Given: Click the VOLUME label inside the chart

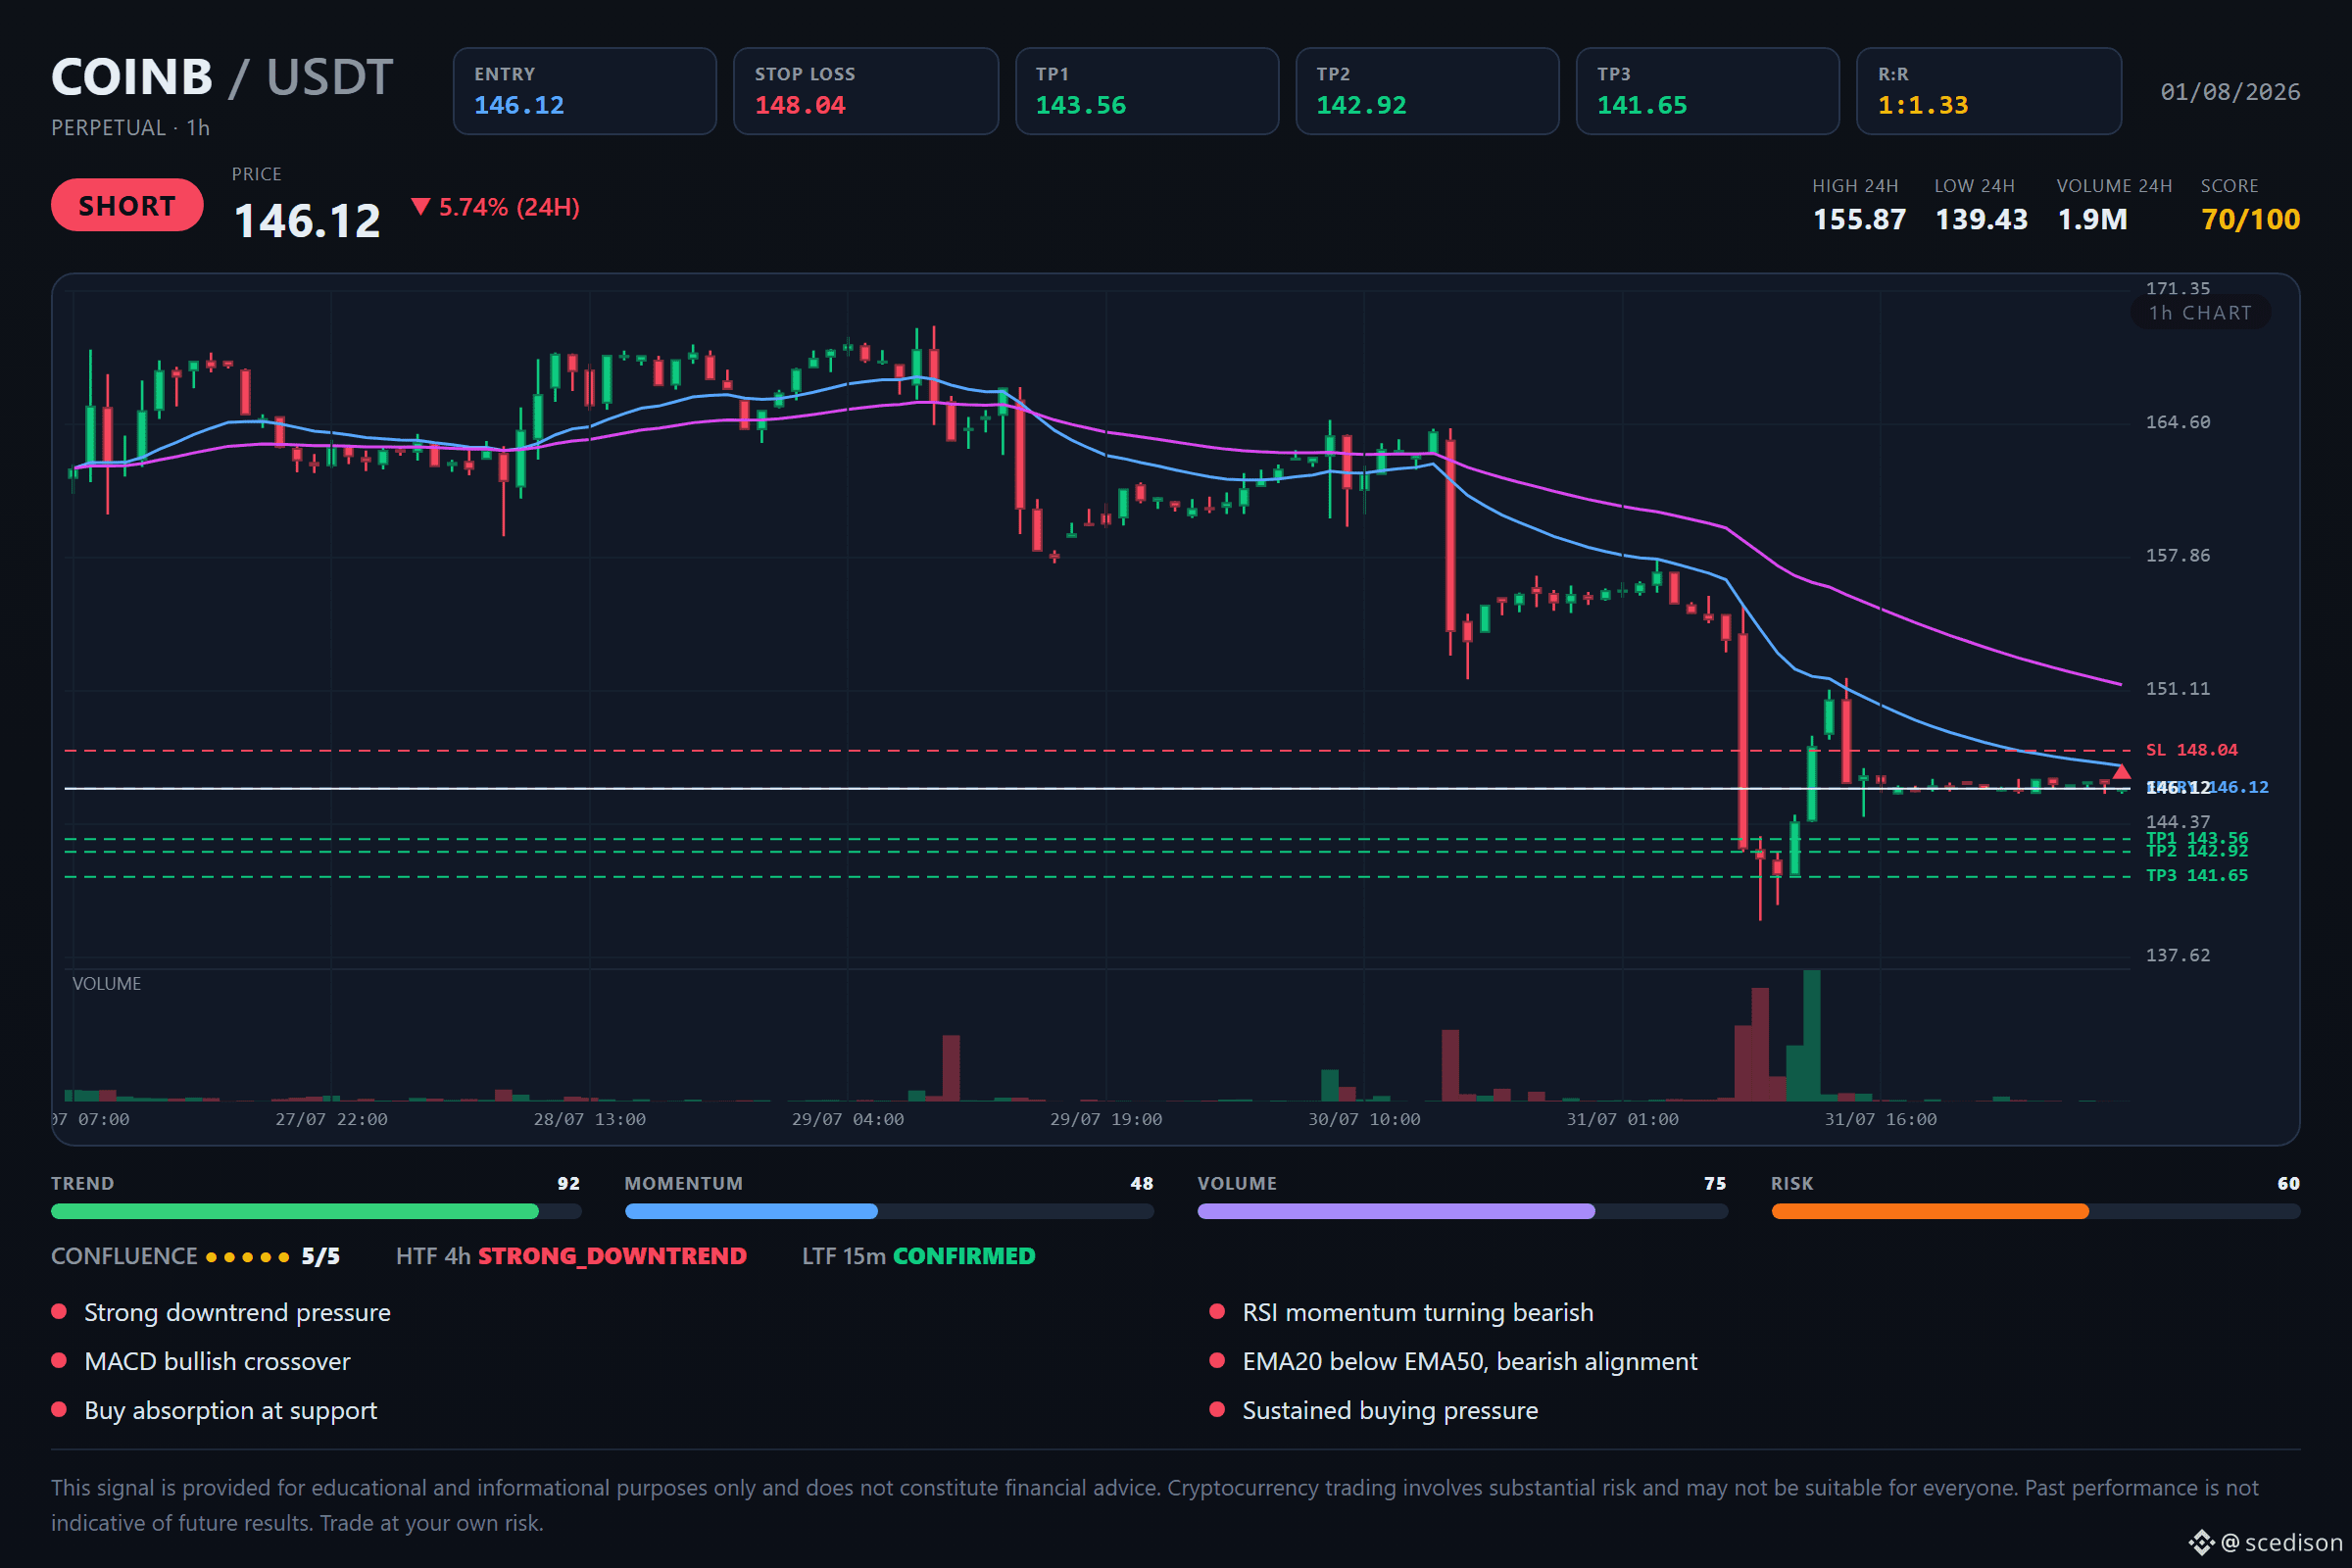Looking at the screenshot, I should (106, 984).
